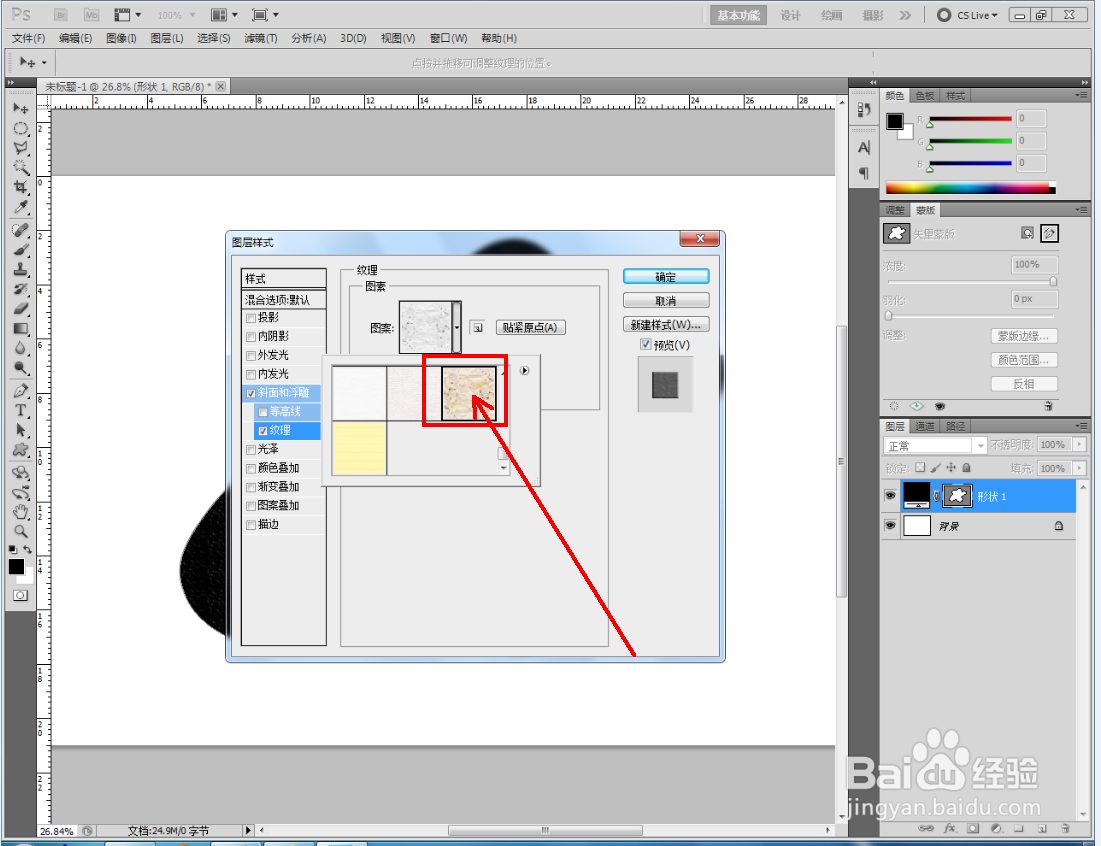1101x846 pixels.
Task: Select the Brush tool
Action: tap(20, 250)
